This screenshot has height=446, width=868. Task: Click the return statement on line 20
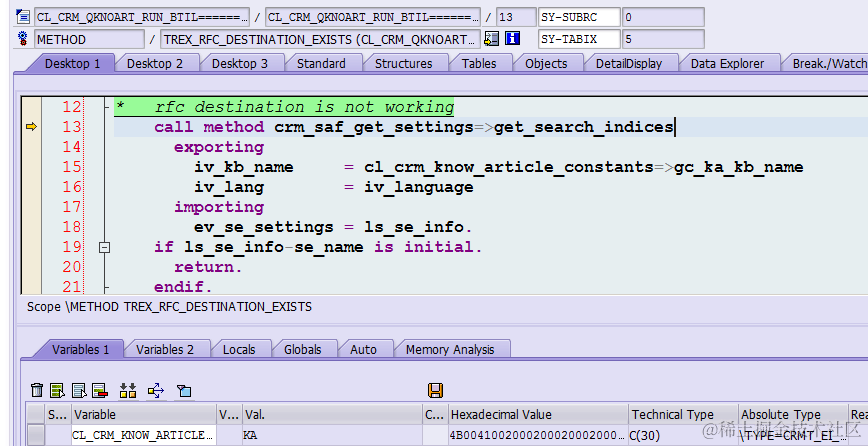point(208,267)
